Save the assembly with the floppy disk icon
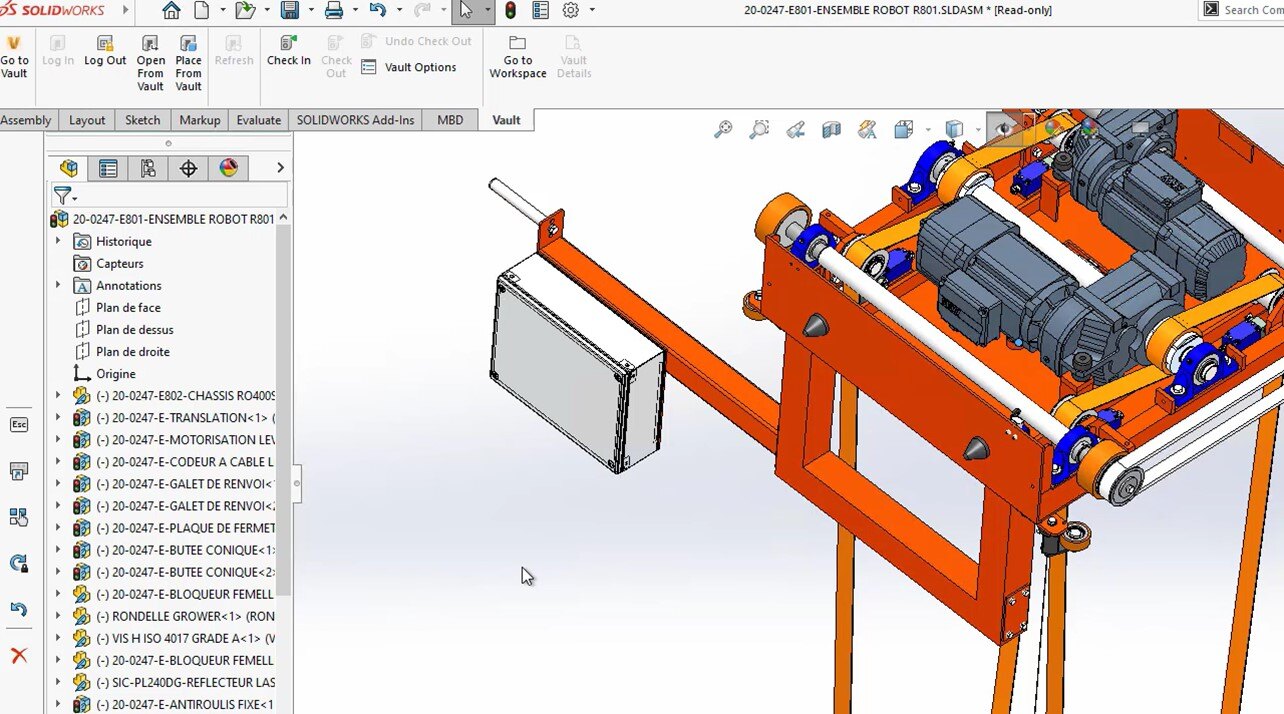Viewport: 1284px width, 714px height. pyautogui.click(x=290, y=11)
